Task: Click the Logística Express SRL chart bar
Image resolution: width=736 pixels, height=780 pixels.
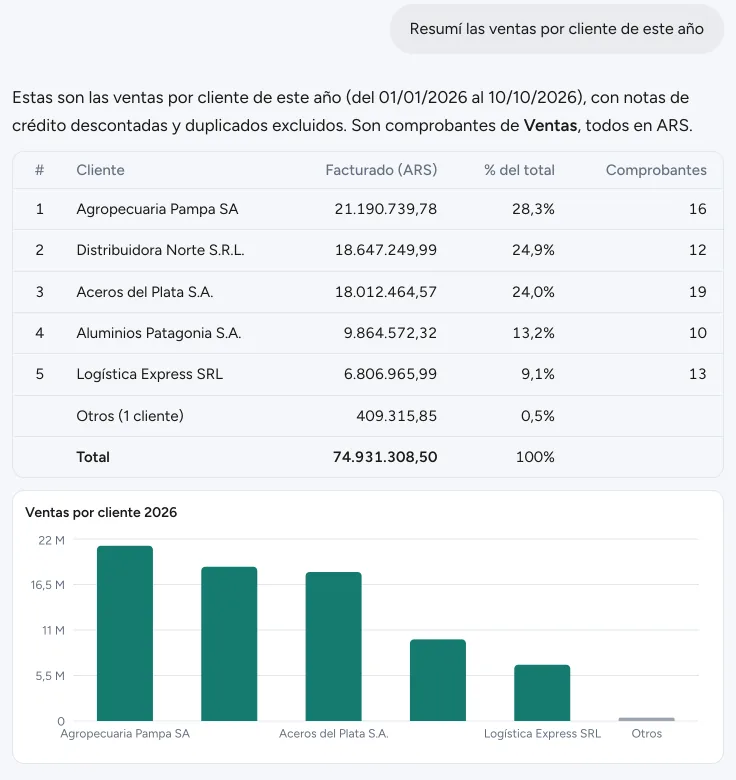Action: click(x=542, y=692)
